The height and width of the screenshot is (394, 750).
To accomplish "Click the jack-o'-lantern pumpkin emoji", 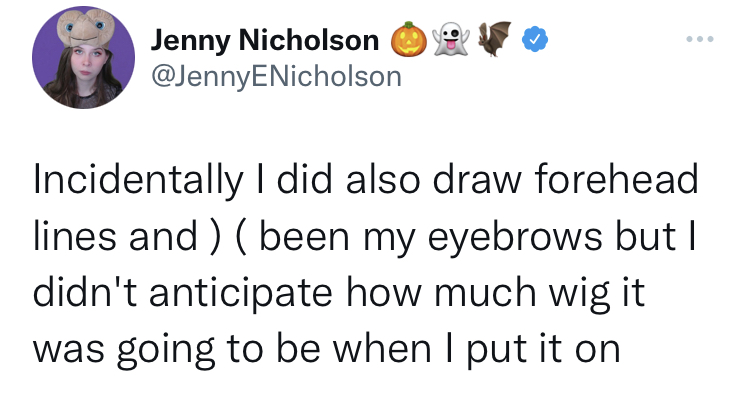I will [x=408, y=39].
